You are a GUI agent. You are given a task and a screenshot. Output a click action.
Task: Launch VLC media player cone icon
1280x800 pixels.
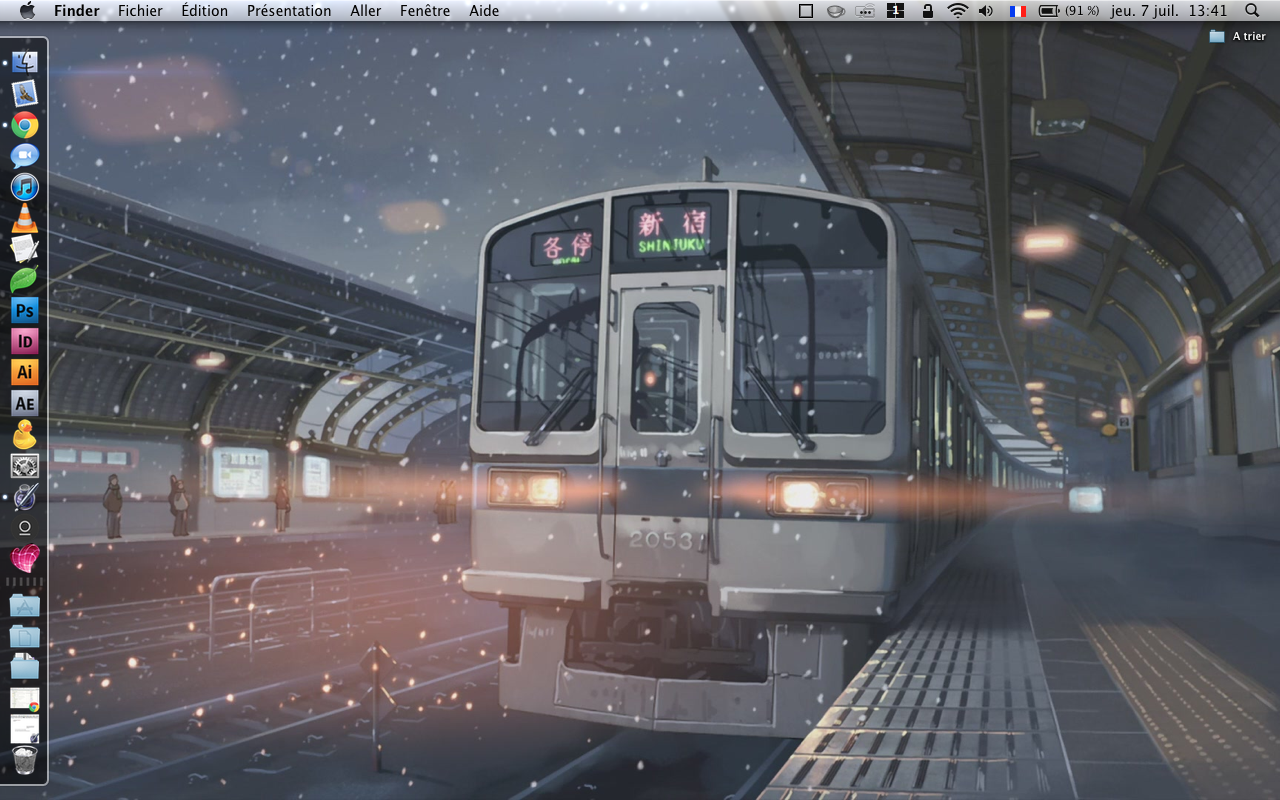click(24, 217)
